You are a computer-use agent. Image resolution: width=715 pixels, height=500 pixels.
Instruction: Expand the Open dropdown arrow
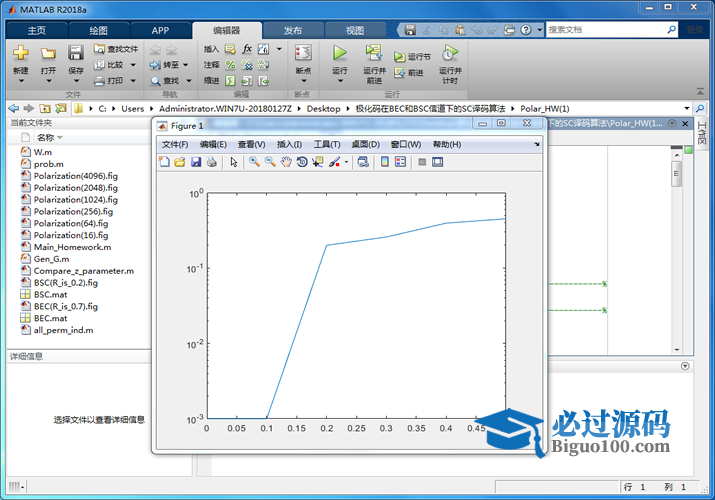click(48, 81)
